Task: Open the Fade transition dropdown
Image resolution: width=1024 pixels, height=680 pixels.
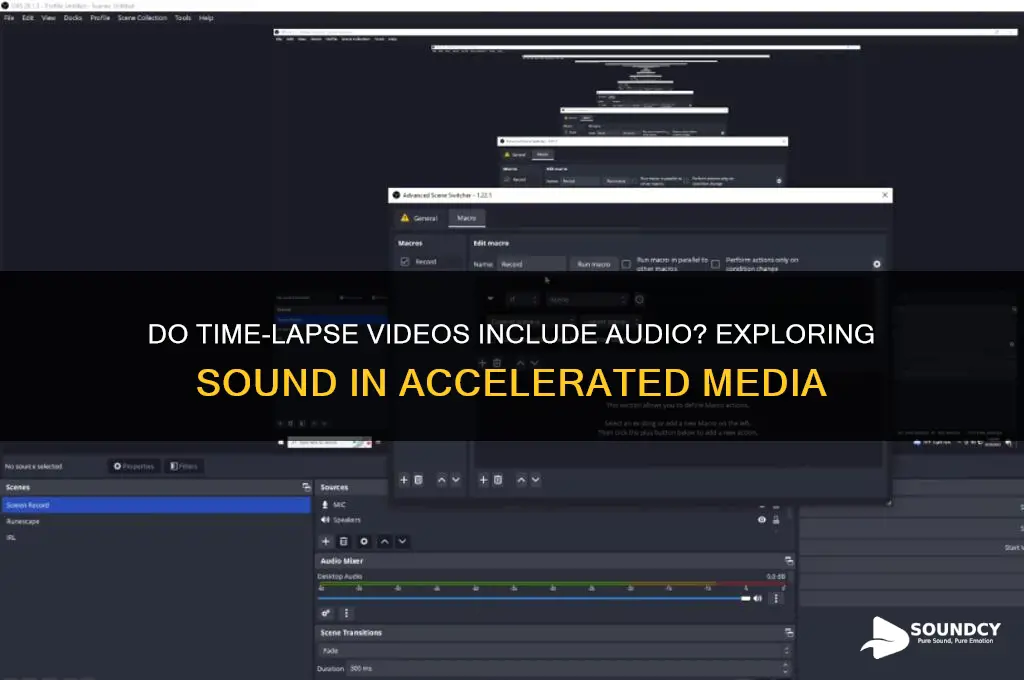Action: [x=554, y=651]
